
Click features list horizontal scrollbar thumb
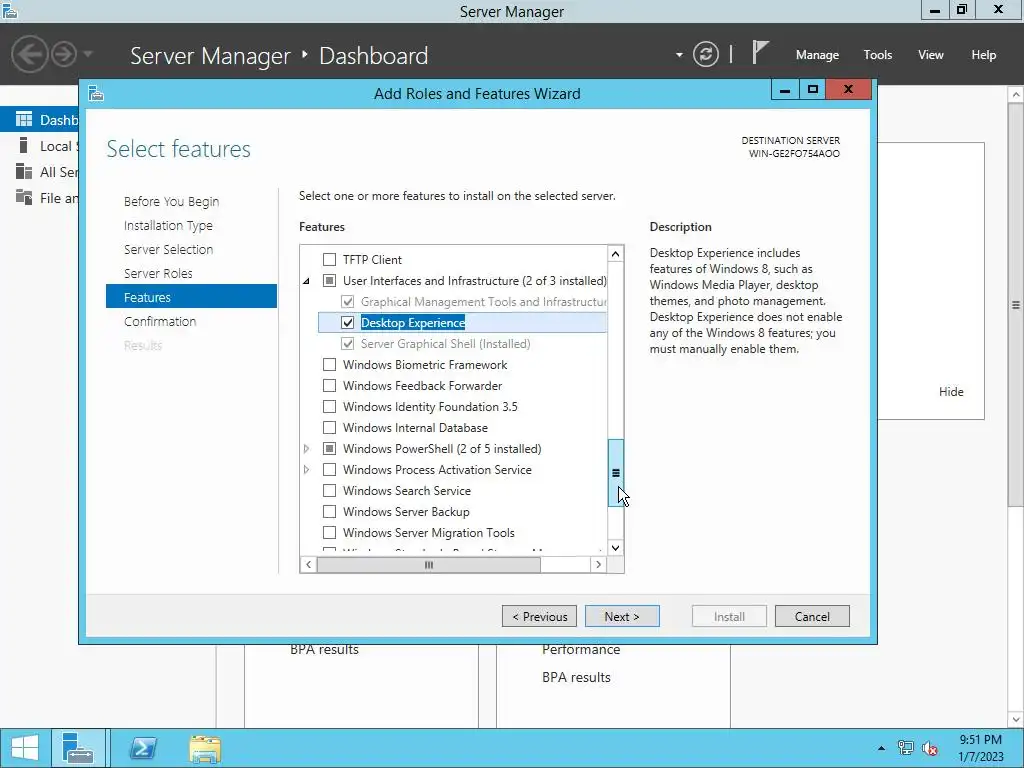point(428,564)
